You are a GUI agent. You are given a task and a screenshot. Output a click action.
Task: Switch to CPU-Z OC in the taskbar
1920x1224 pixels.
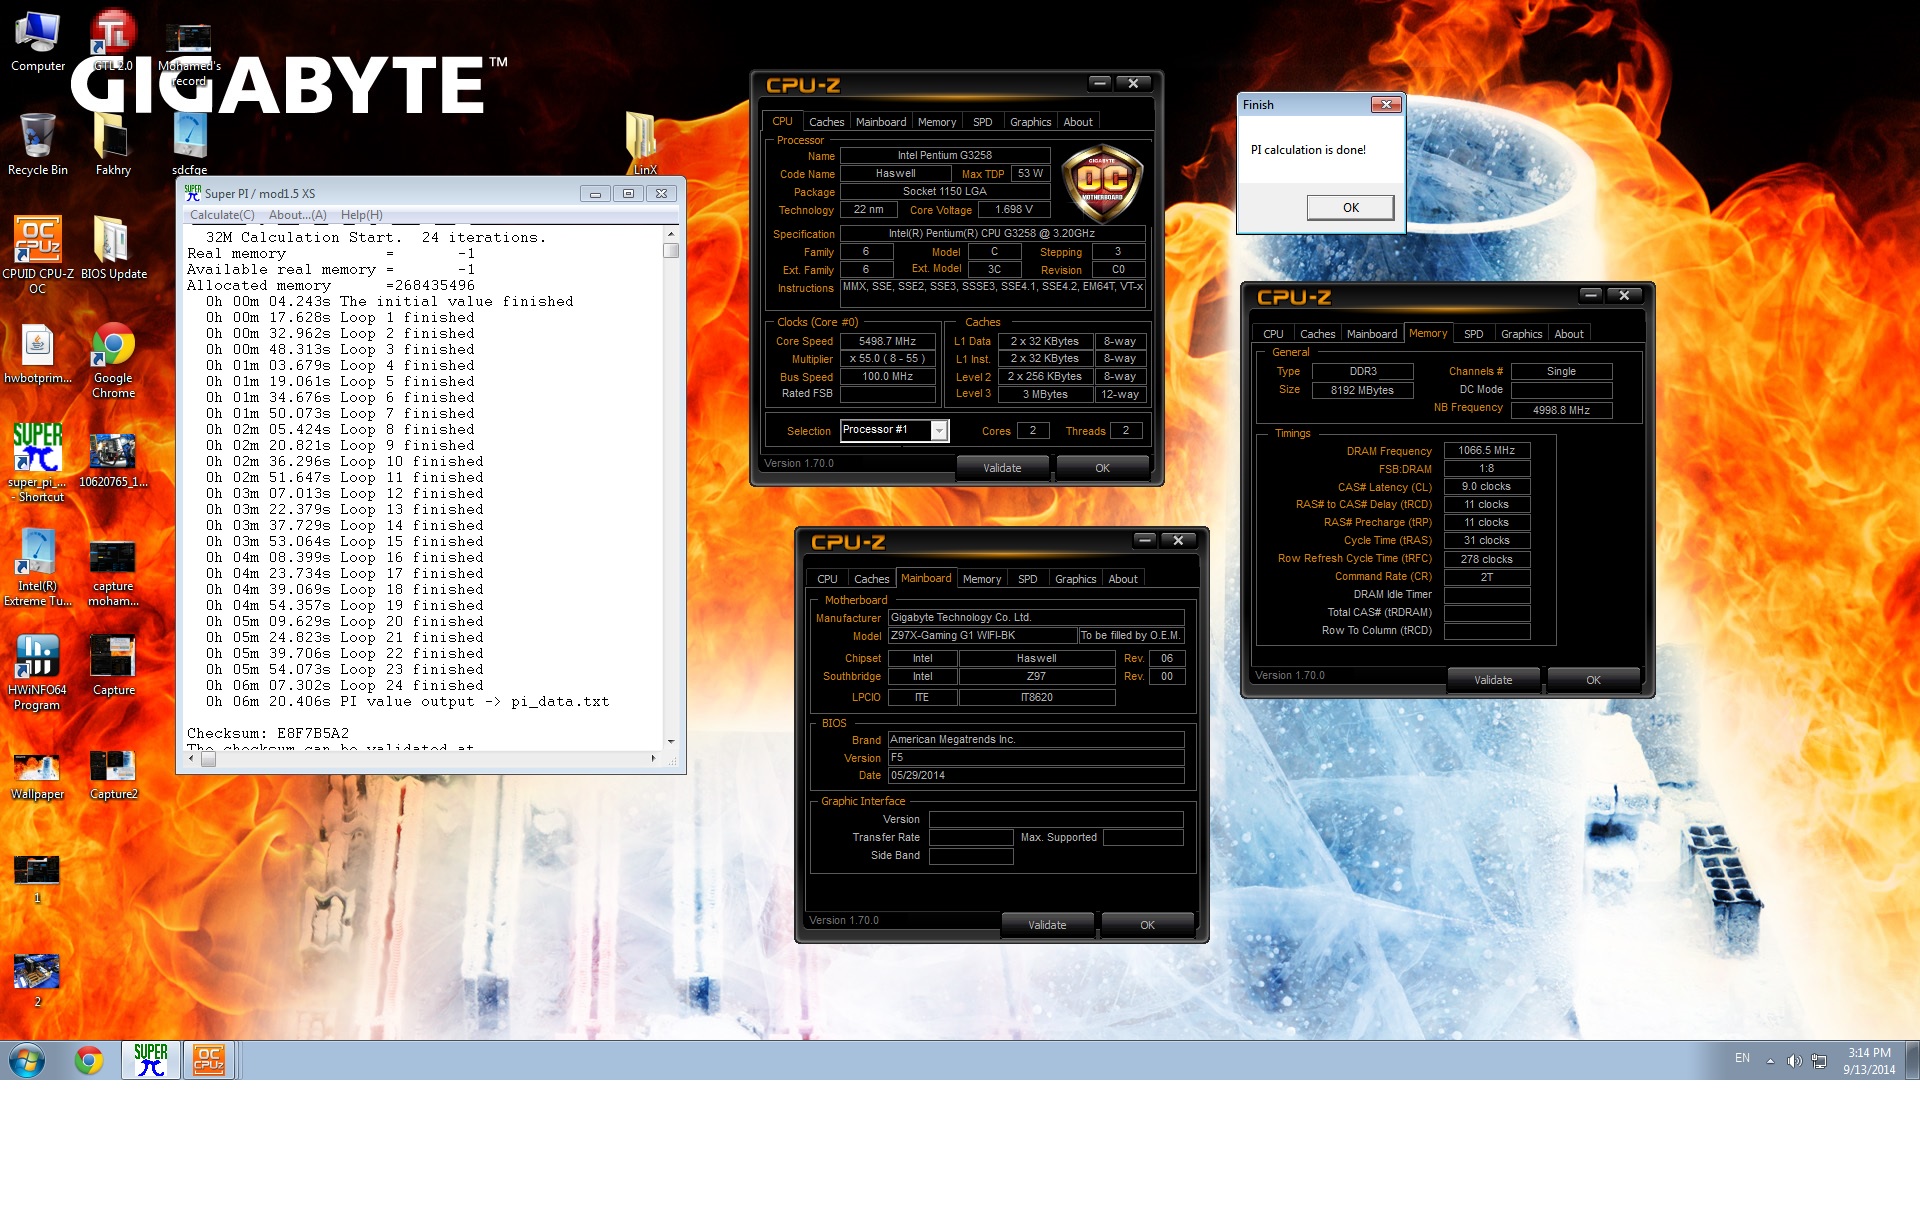point(209,1060)
